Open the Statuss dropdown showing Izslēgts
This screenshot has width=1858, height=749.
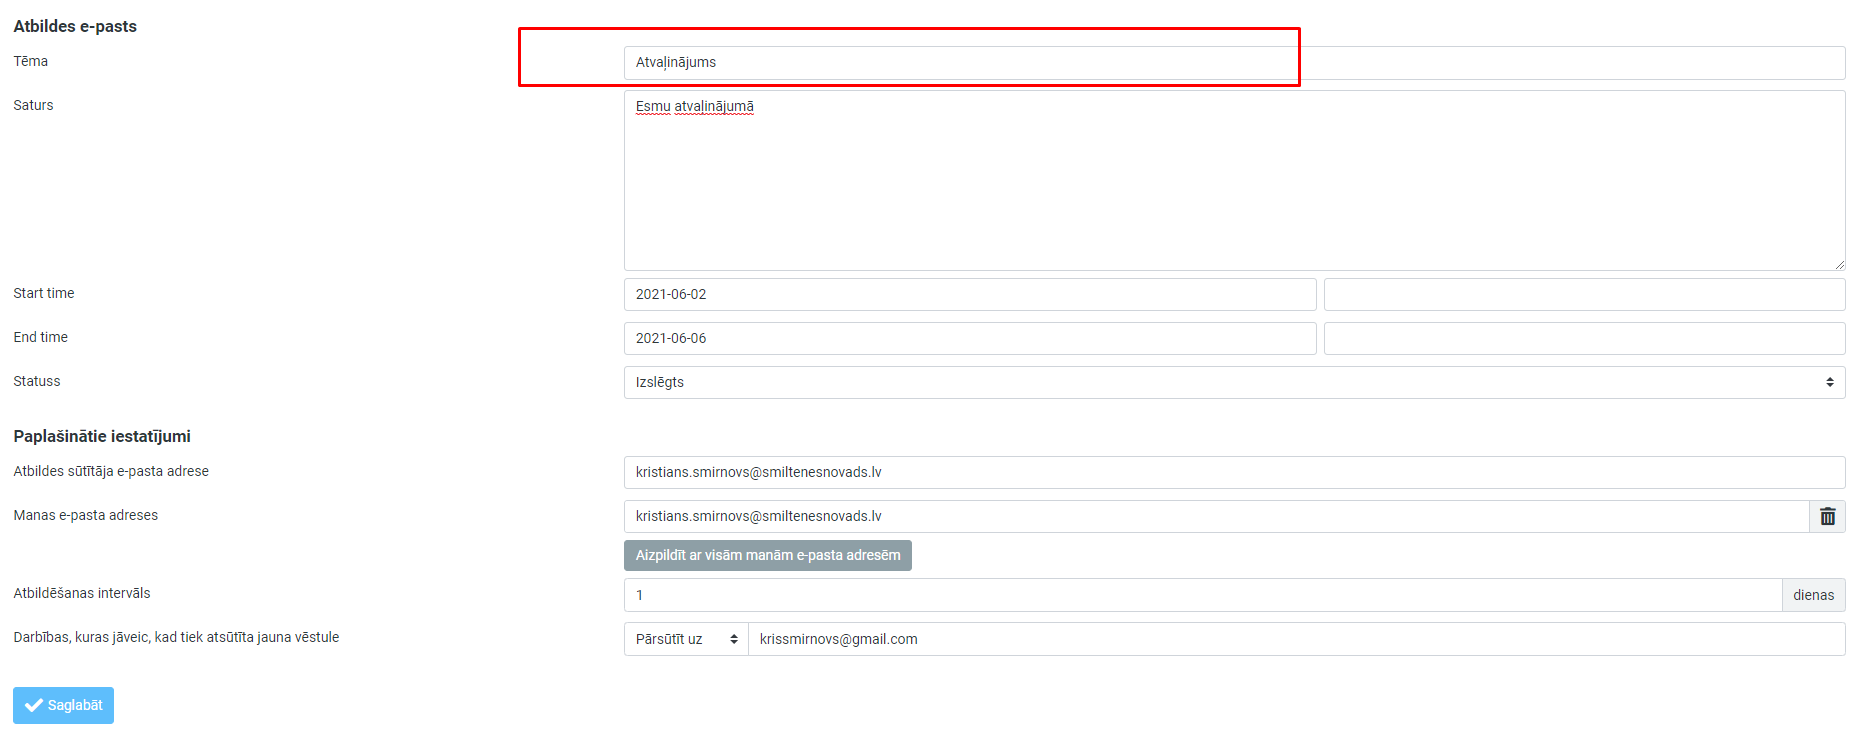tap(1233, 382)
